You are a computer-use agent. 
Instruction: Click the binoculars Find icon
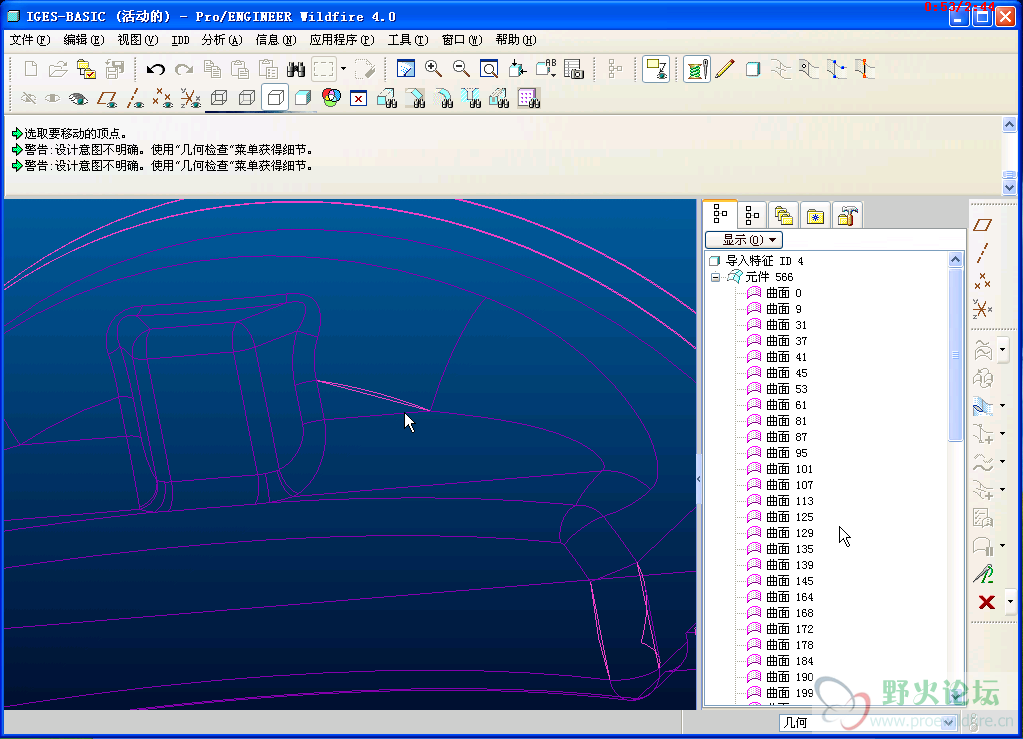pyautogui.click(x=296, y=69)
